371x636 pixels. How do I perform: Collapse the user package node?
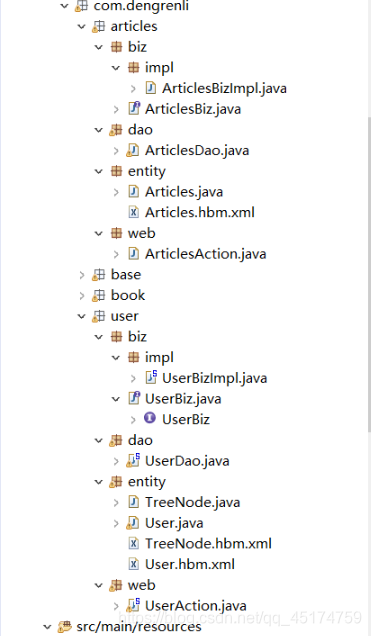tap(81, 316)
